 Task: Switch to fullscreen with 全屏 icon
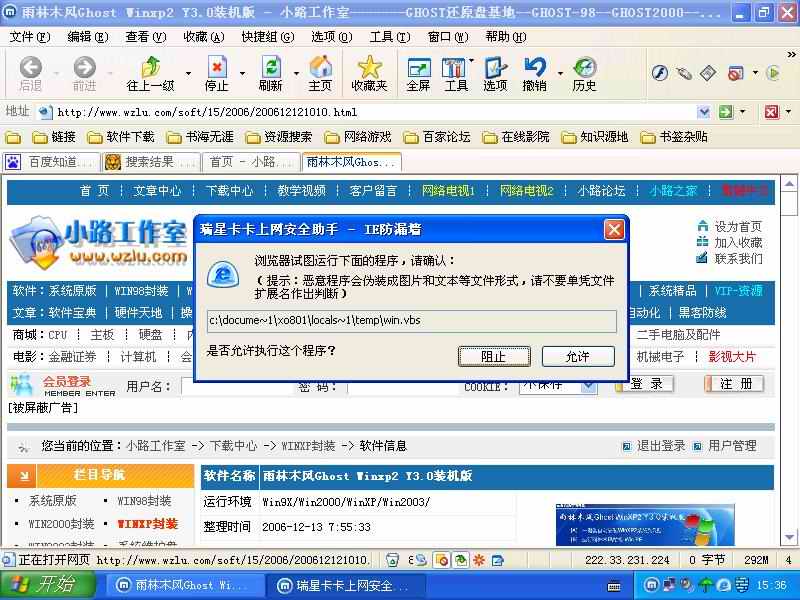pos(418,73)
